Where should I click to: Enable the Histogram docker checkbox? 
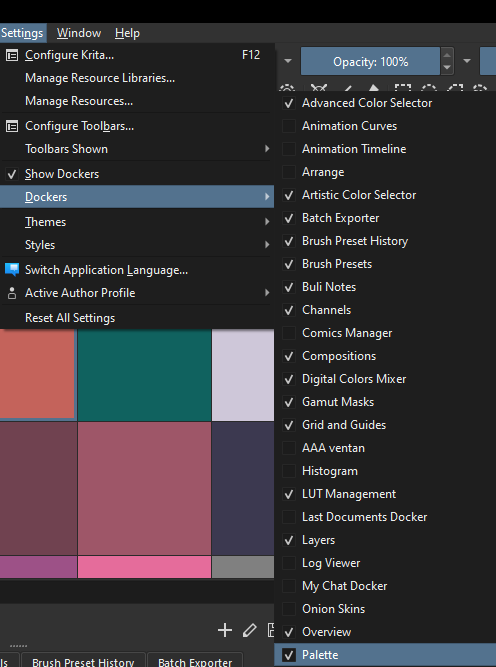(x=289, y=471)
